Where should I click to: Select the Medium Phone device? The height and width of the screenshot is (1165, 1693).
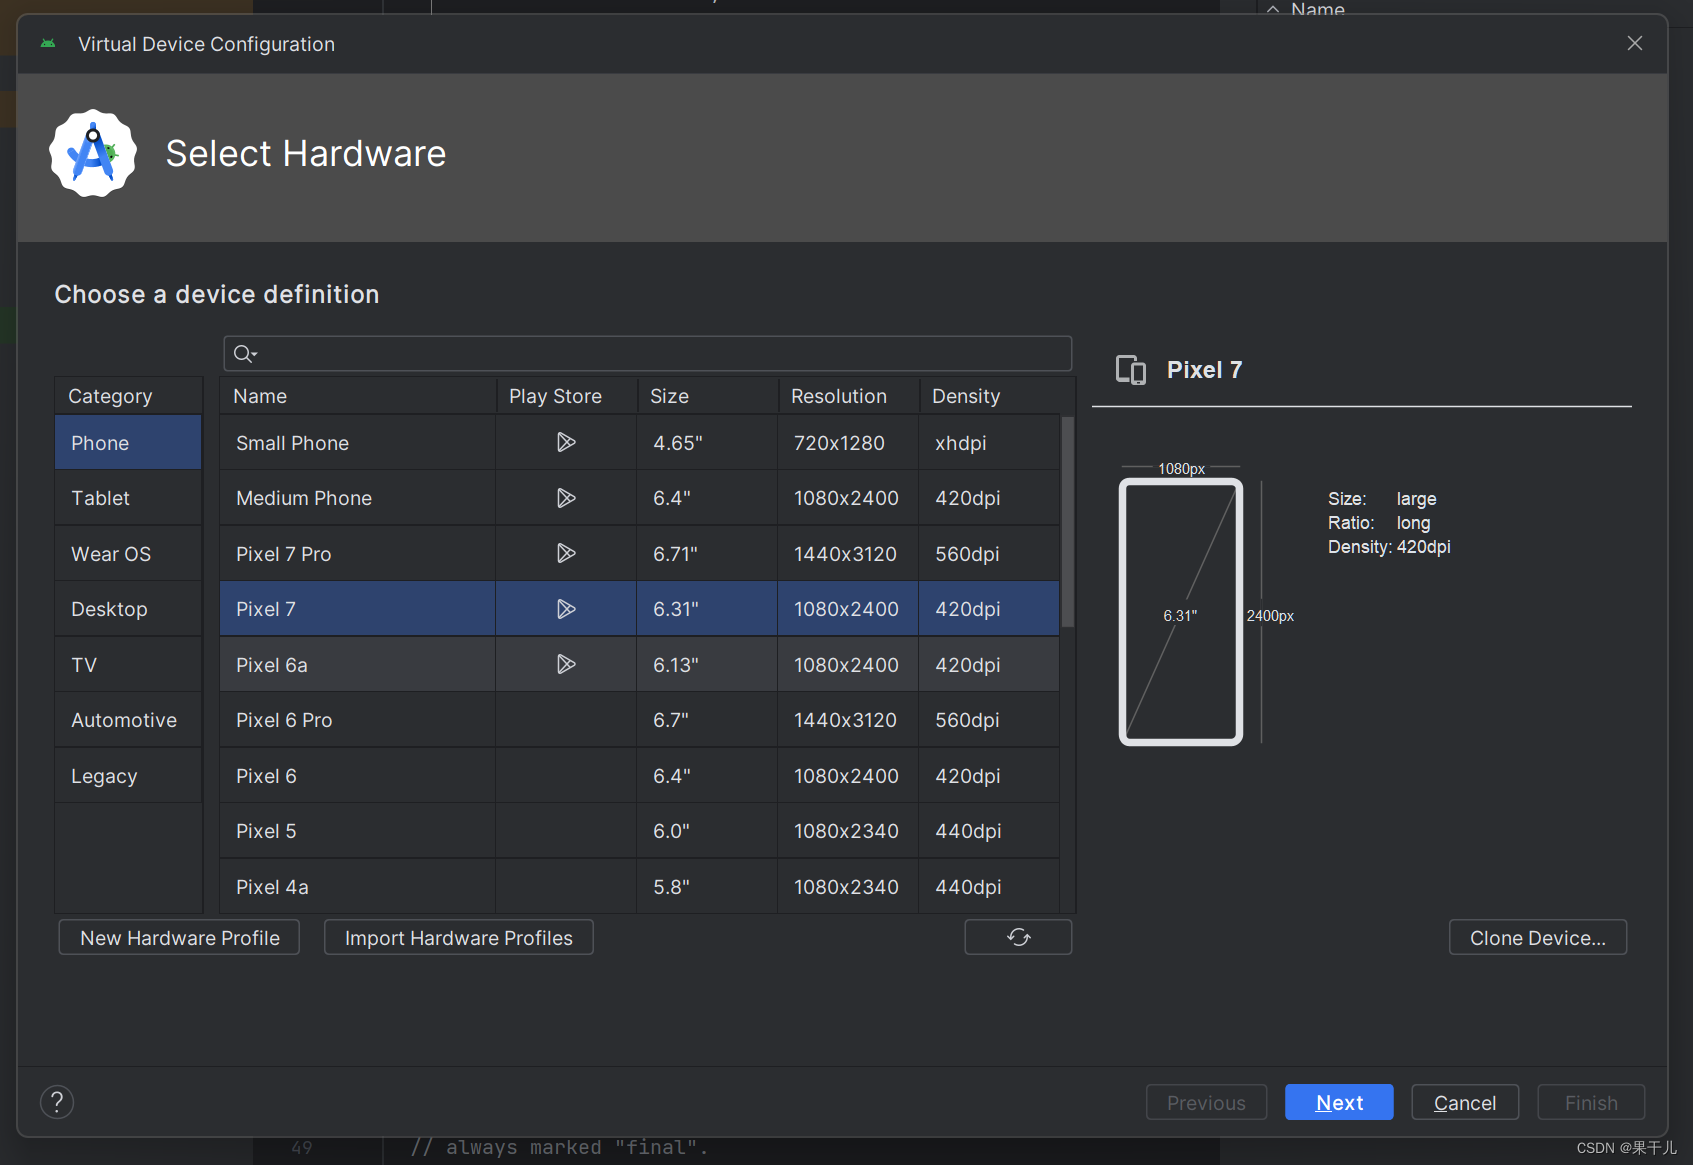[304, 498]
